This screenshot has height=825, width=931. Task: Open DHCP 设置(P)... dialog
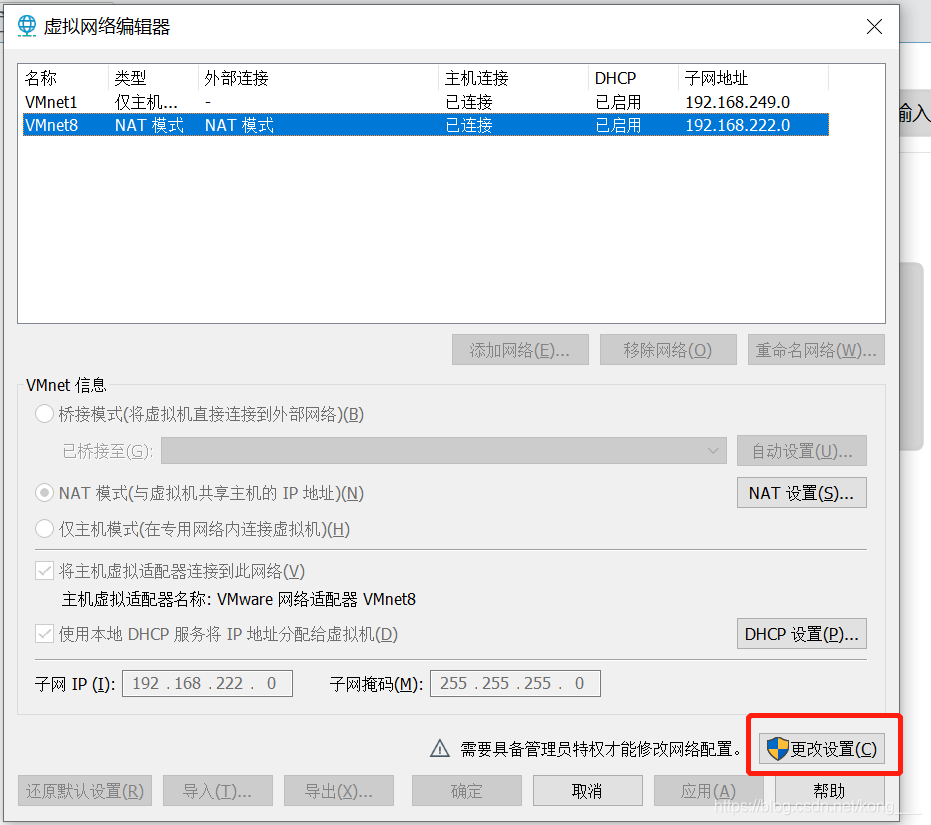click(x=802, y=634)
